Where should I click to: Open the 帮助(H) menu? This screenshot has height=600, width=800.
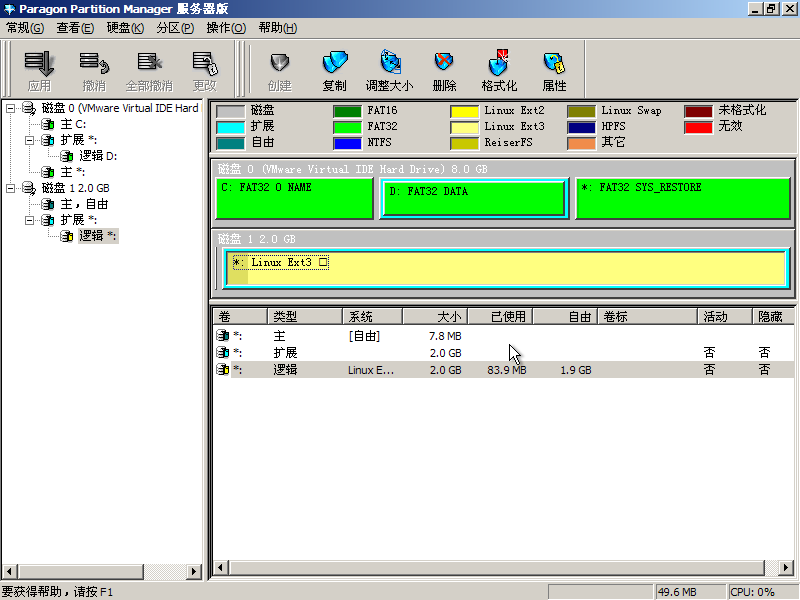pos(278,28)
